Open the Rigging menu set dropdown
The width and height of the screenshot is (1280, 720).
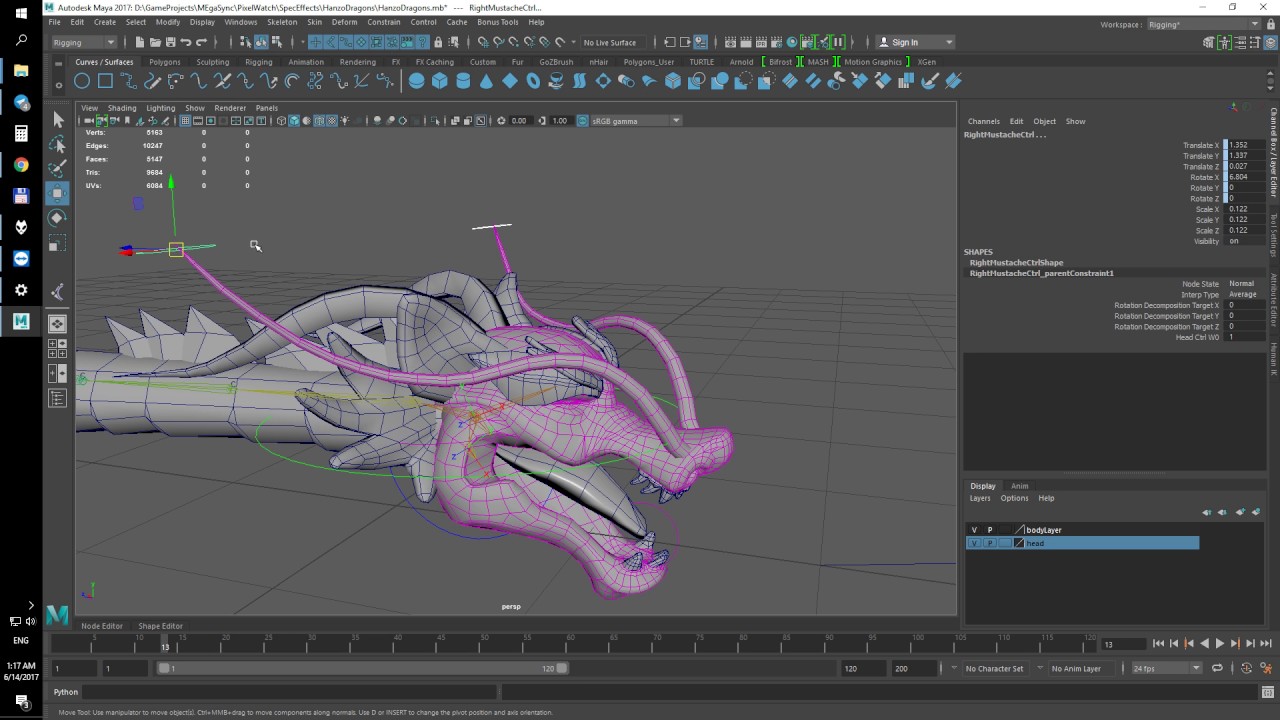click(84, 42)
